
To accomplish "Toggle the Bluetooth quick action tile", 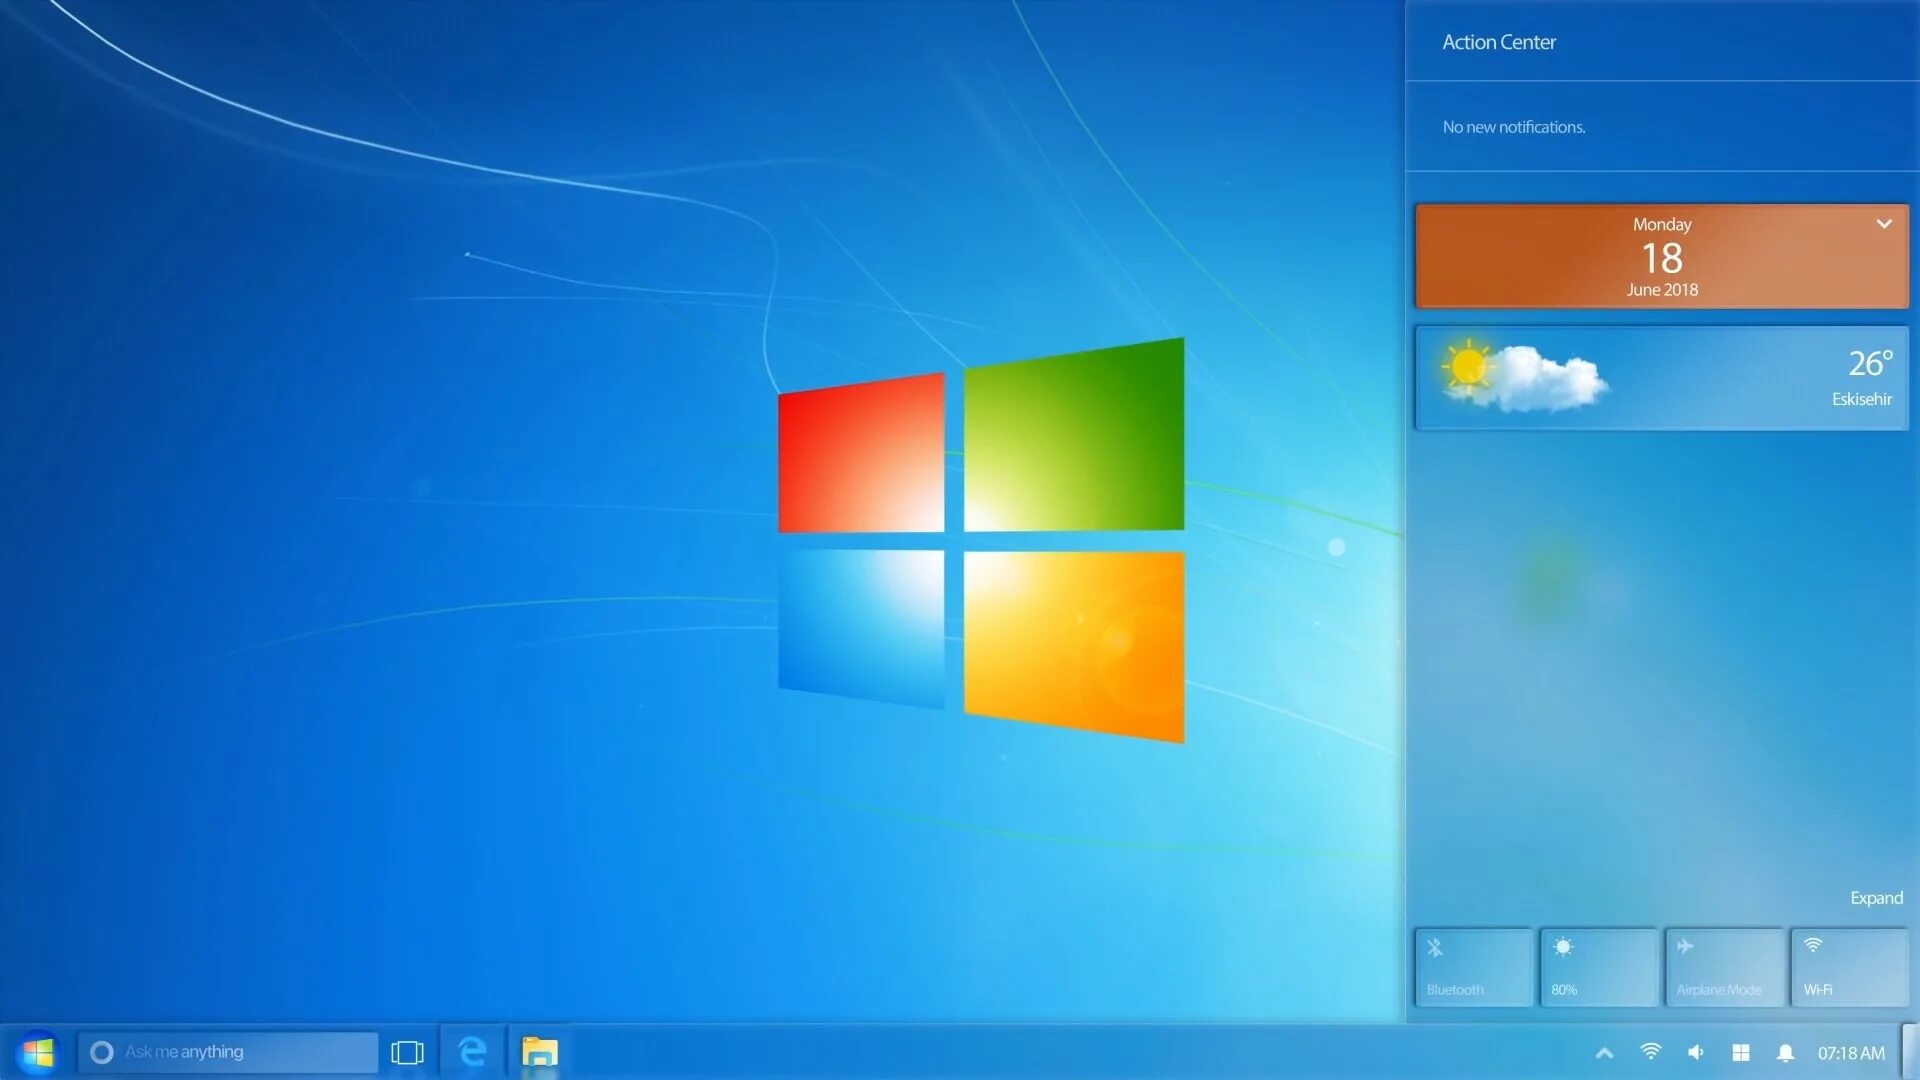I will 1473,967.
